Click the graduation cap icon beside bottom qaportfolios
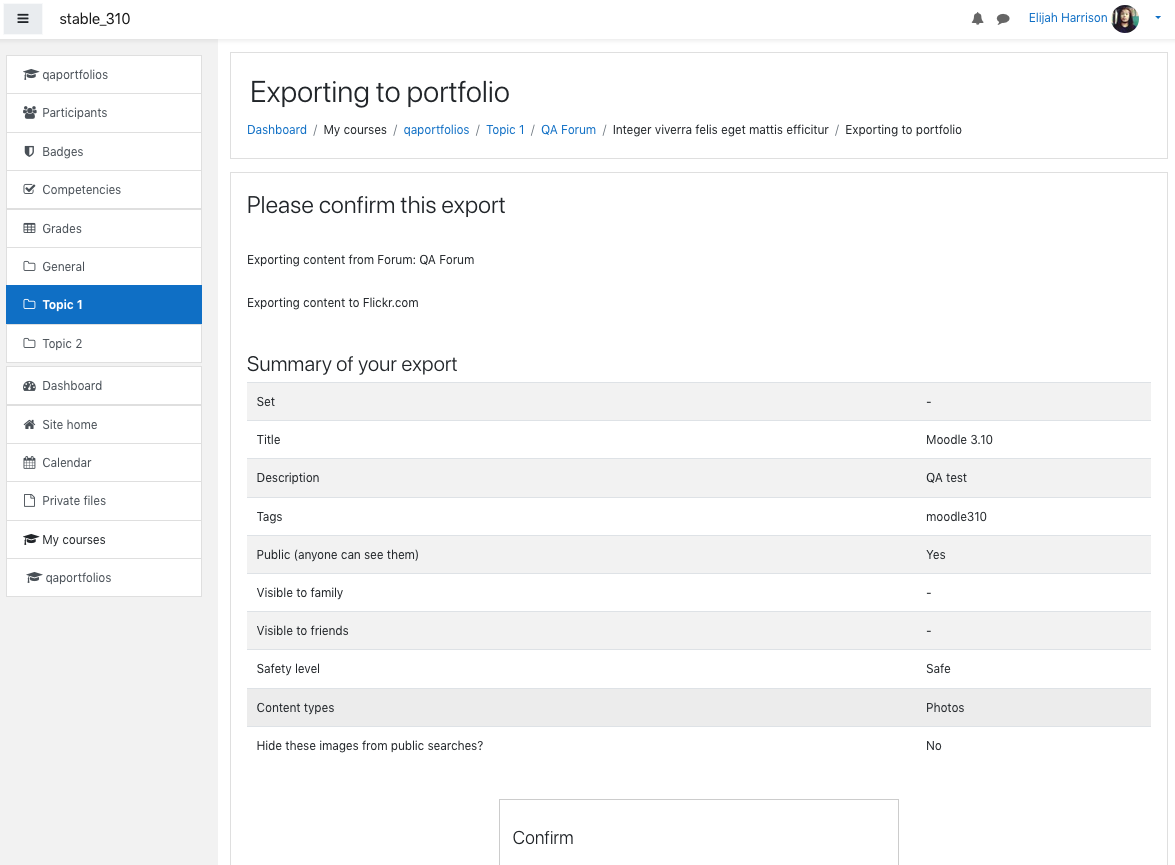This screenshot has width=1175, height=865. pyautogui.click(x=34, y=578)
